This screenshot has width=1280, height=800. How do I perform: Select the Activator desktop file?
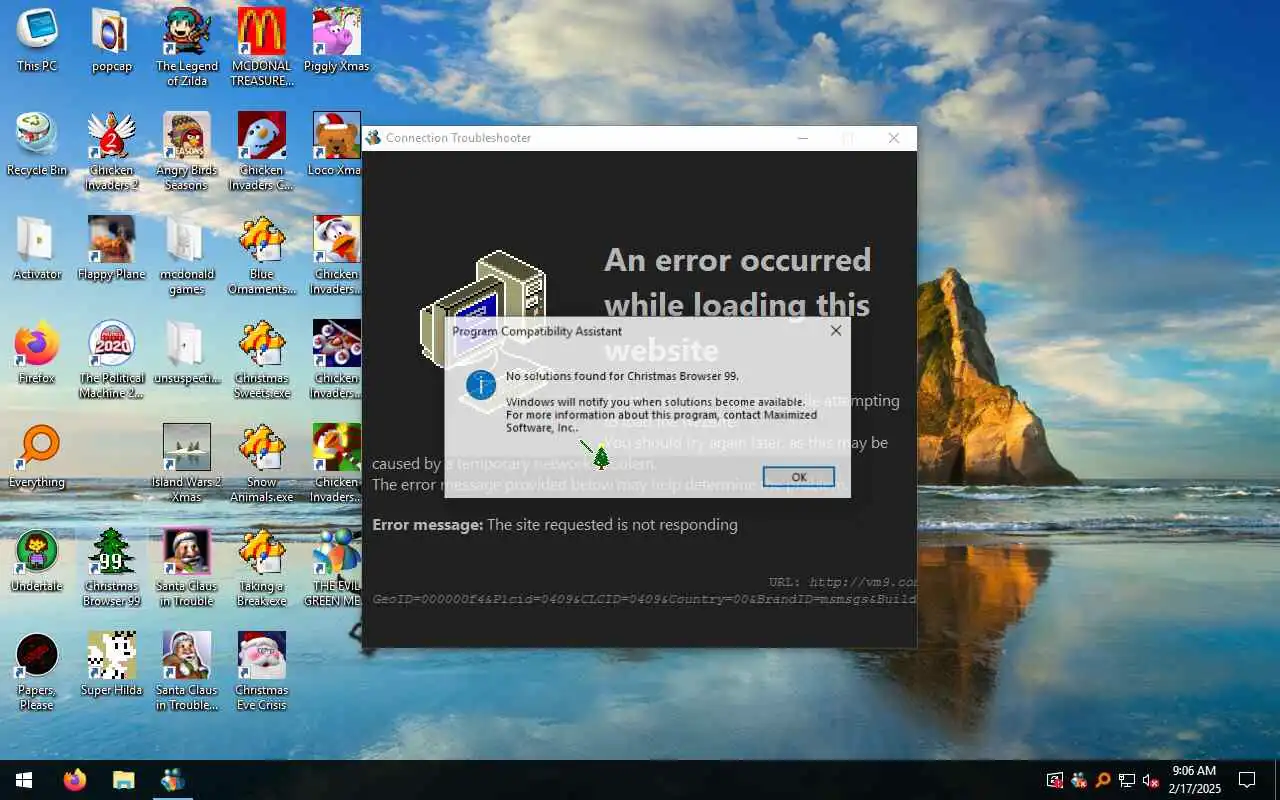(37, 248)
